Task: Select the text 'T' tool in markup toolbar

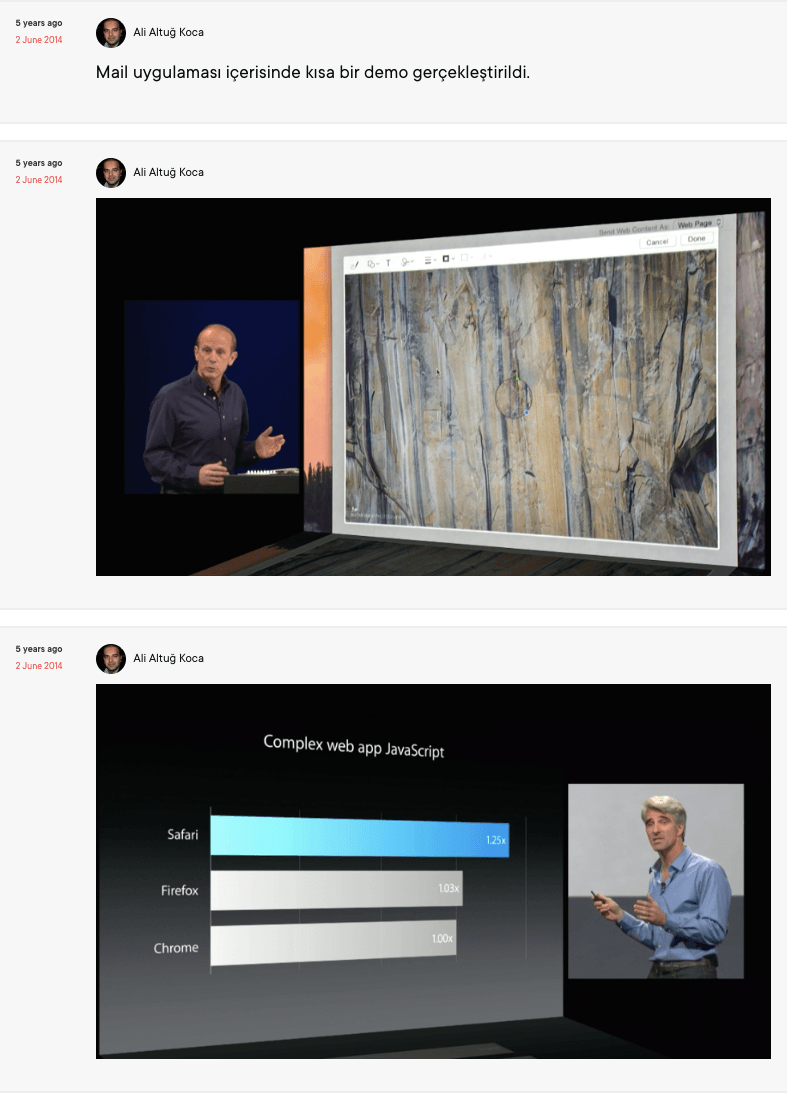Action: [x=388, y=263]
